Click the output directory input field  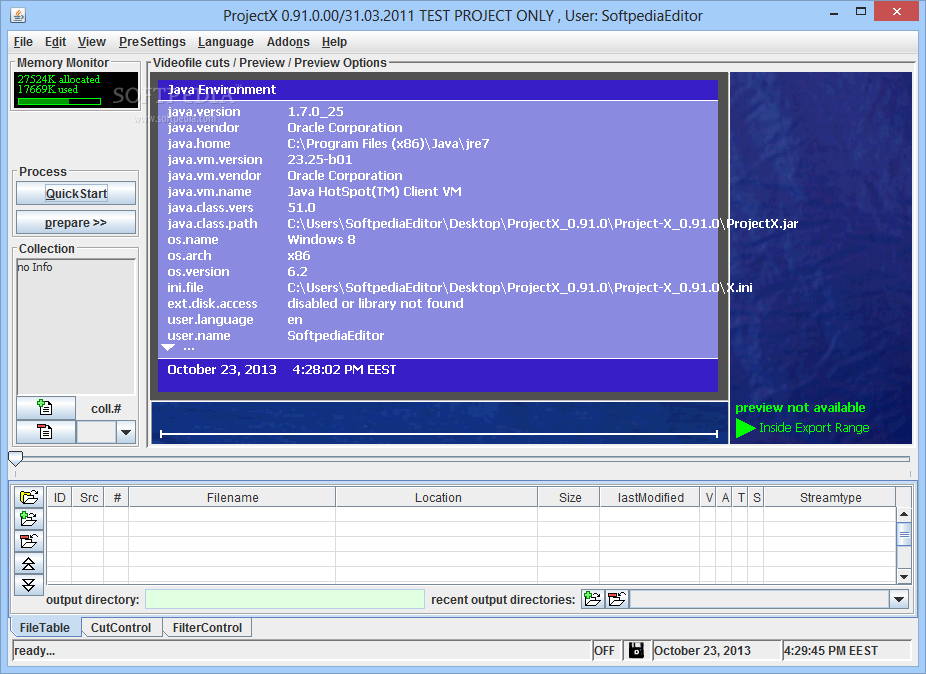(x=285, y=599)
